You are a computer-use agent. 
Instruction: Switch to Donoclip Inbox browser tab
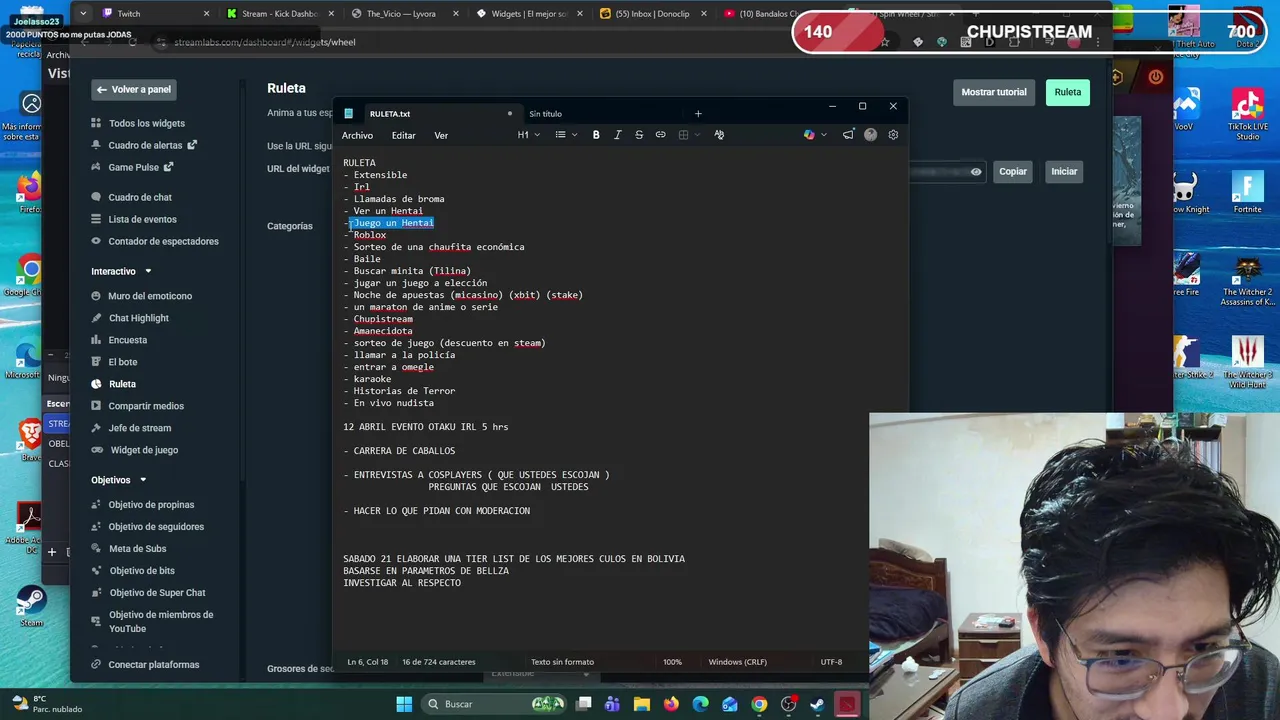653,14
